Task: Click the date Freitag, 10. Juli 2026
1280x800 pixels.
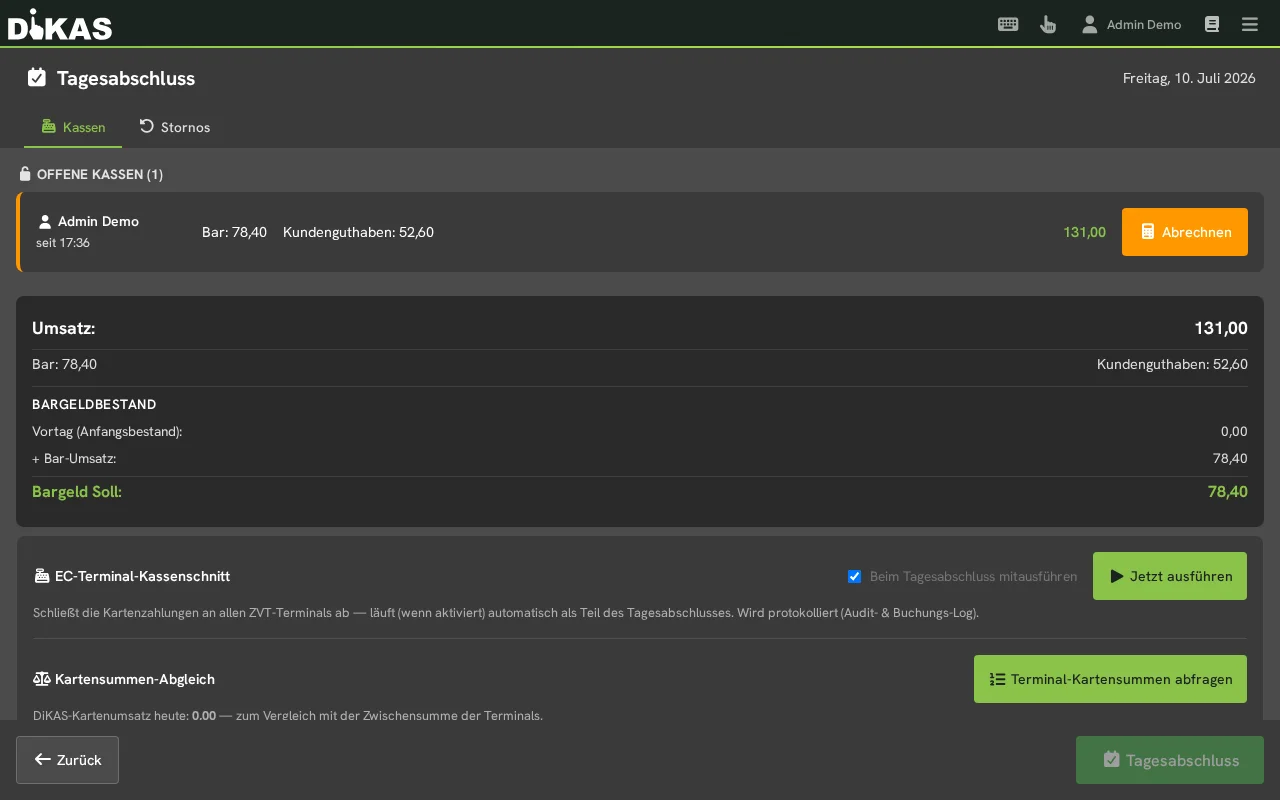Action: 1189,78
